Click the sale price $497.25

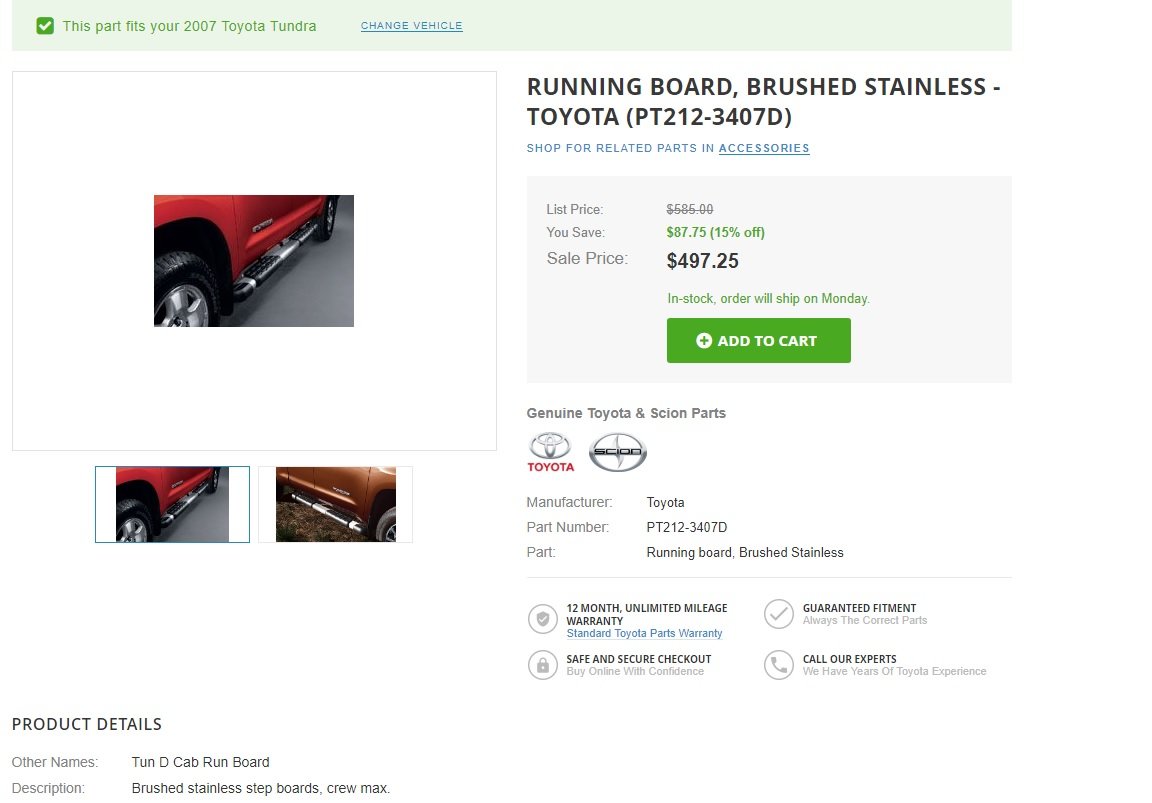tap(702, 261)
